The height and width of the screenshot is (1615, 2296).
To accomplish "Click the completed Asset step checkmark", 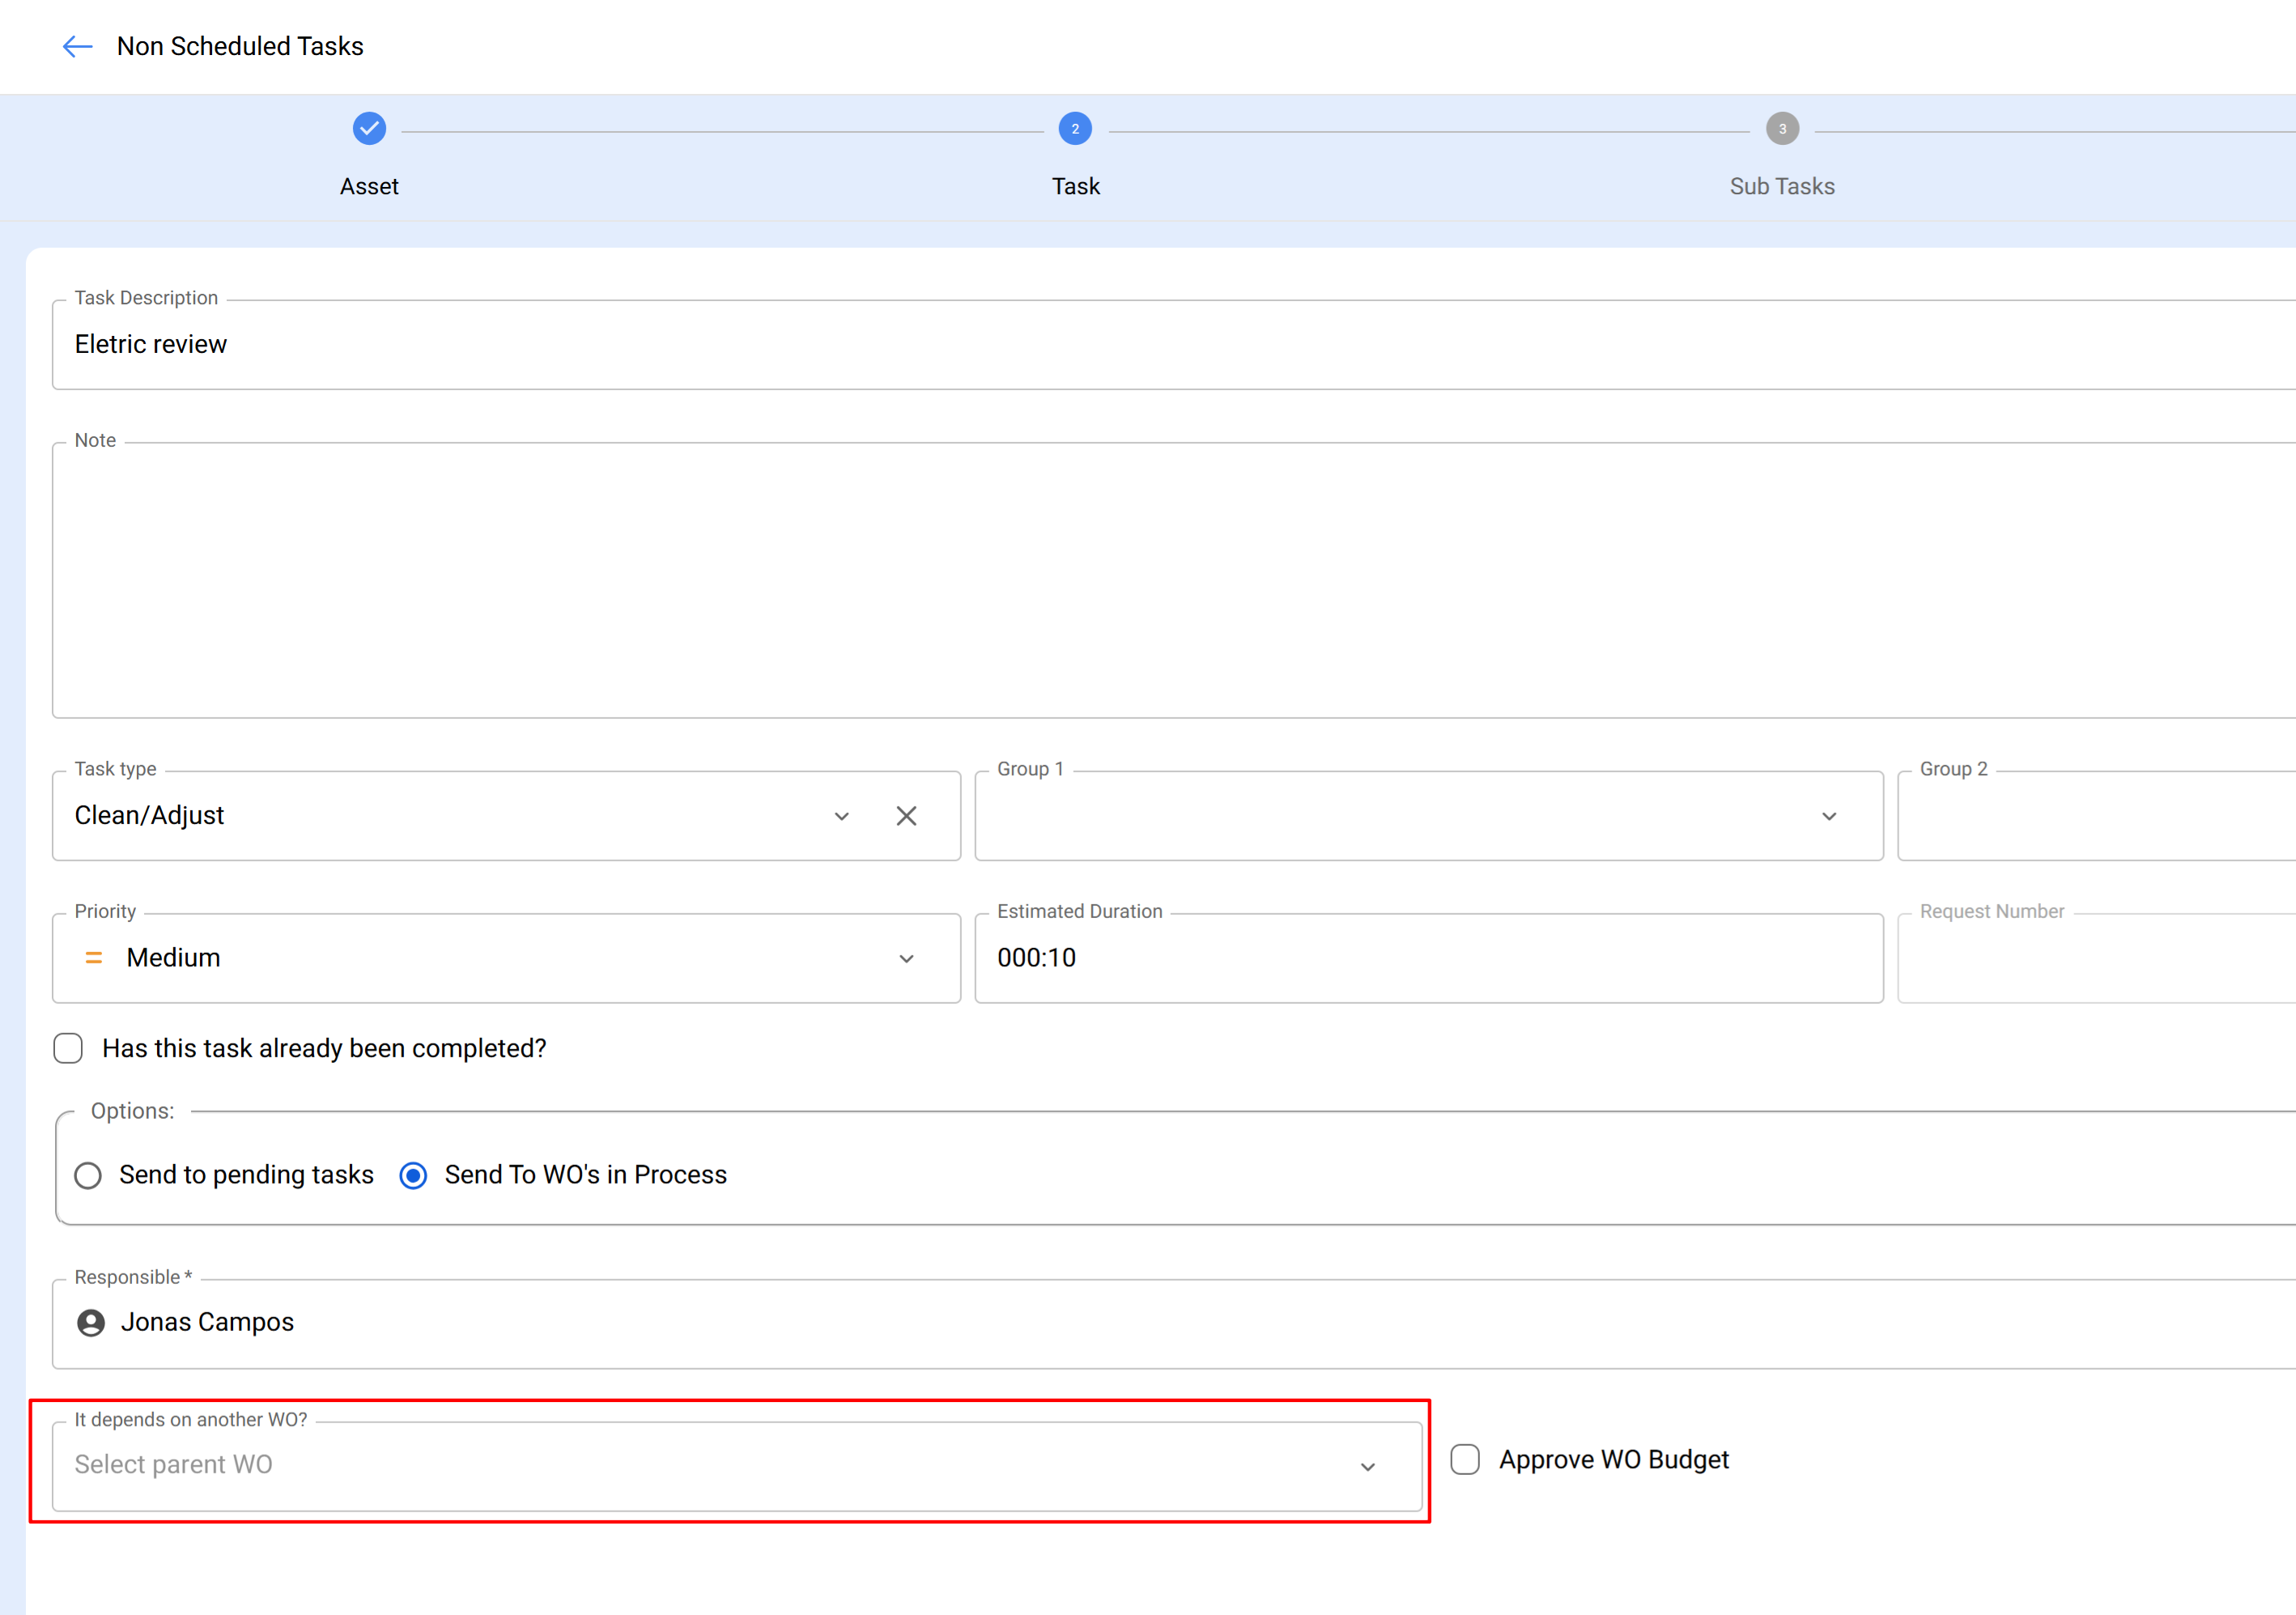I will 369,129.
